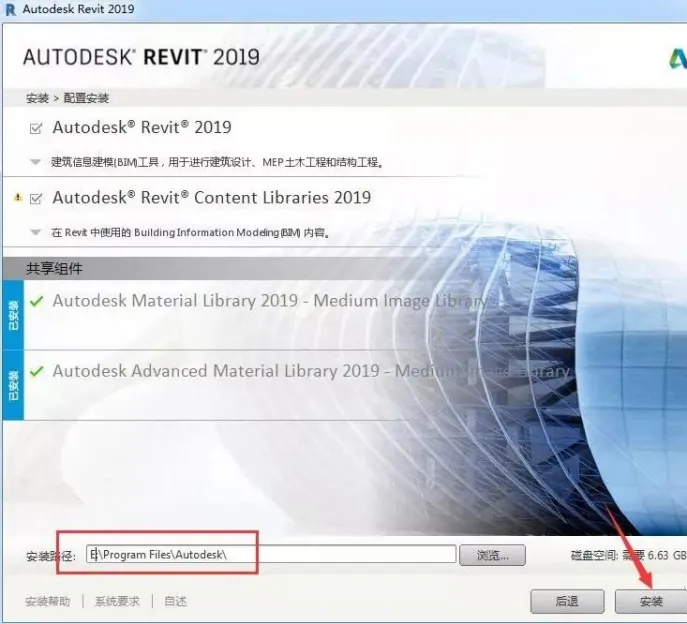Uncheck the Autodesk Revit 2019 checkbox
This screenshot has height=624, width=687.
pyautogui.click(x=36, y=128)
